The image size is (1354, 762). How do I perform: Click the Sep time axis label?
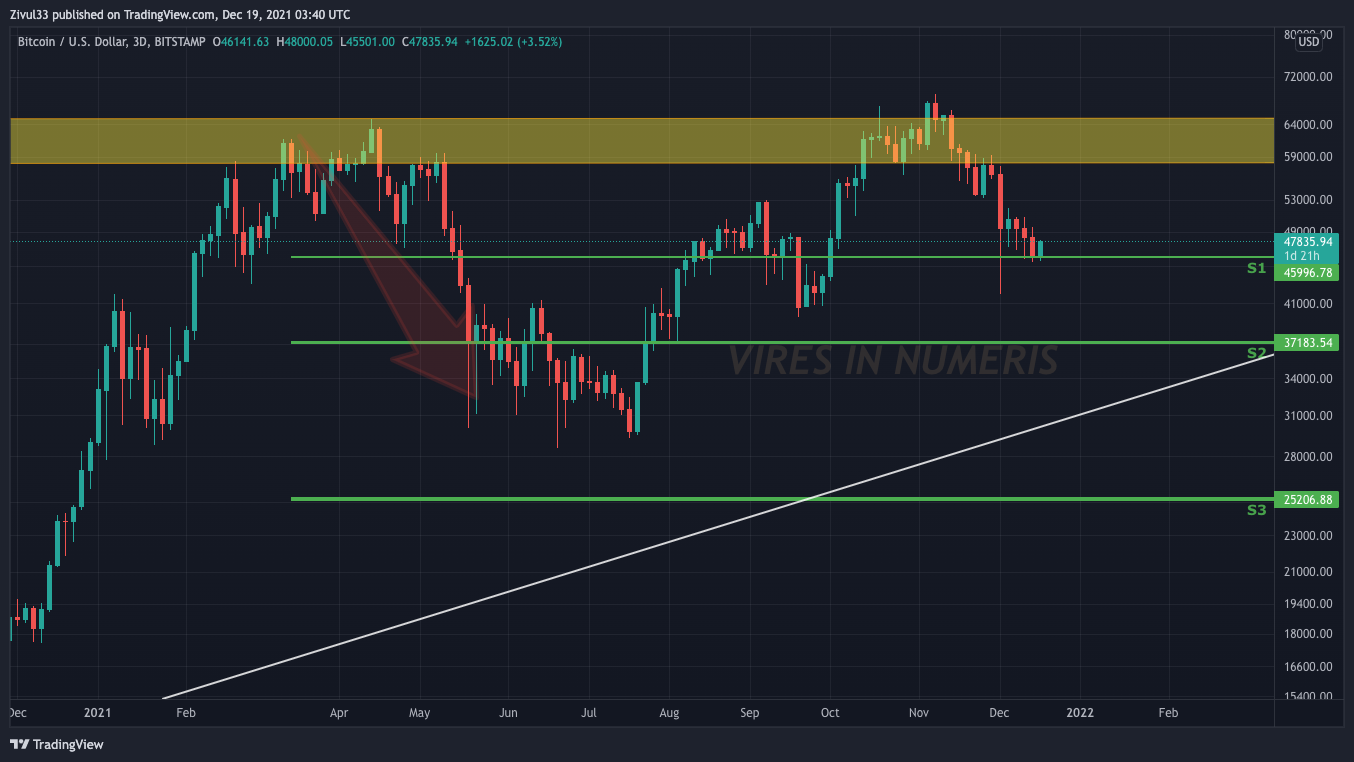point(750,713)
